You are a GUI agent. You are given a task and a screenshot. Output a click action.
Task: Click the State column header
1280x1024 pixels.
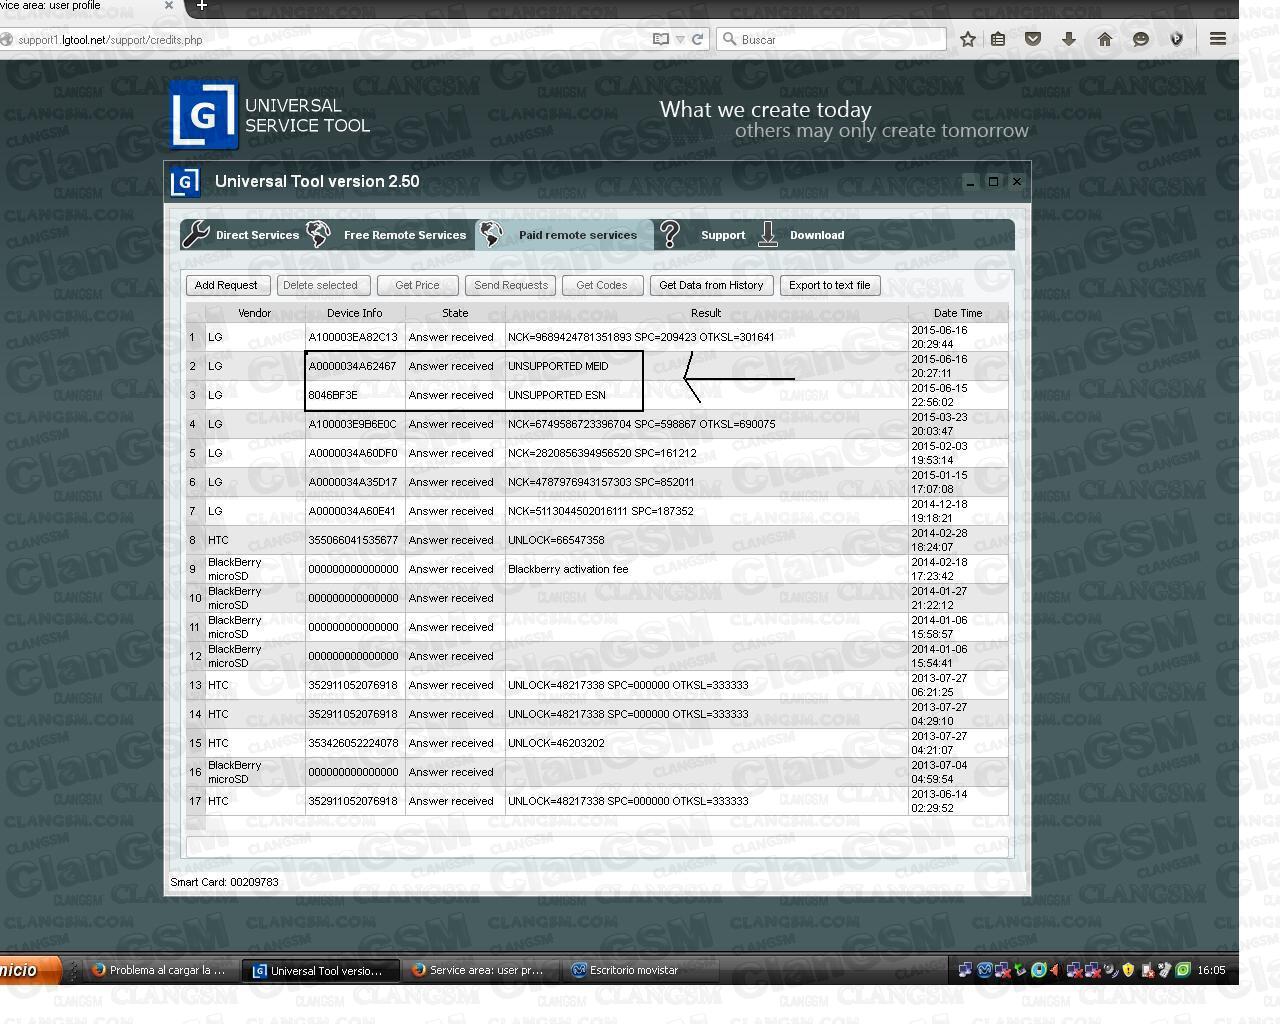click(455, 313)
